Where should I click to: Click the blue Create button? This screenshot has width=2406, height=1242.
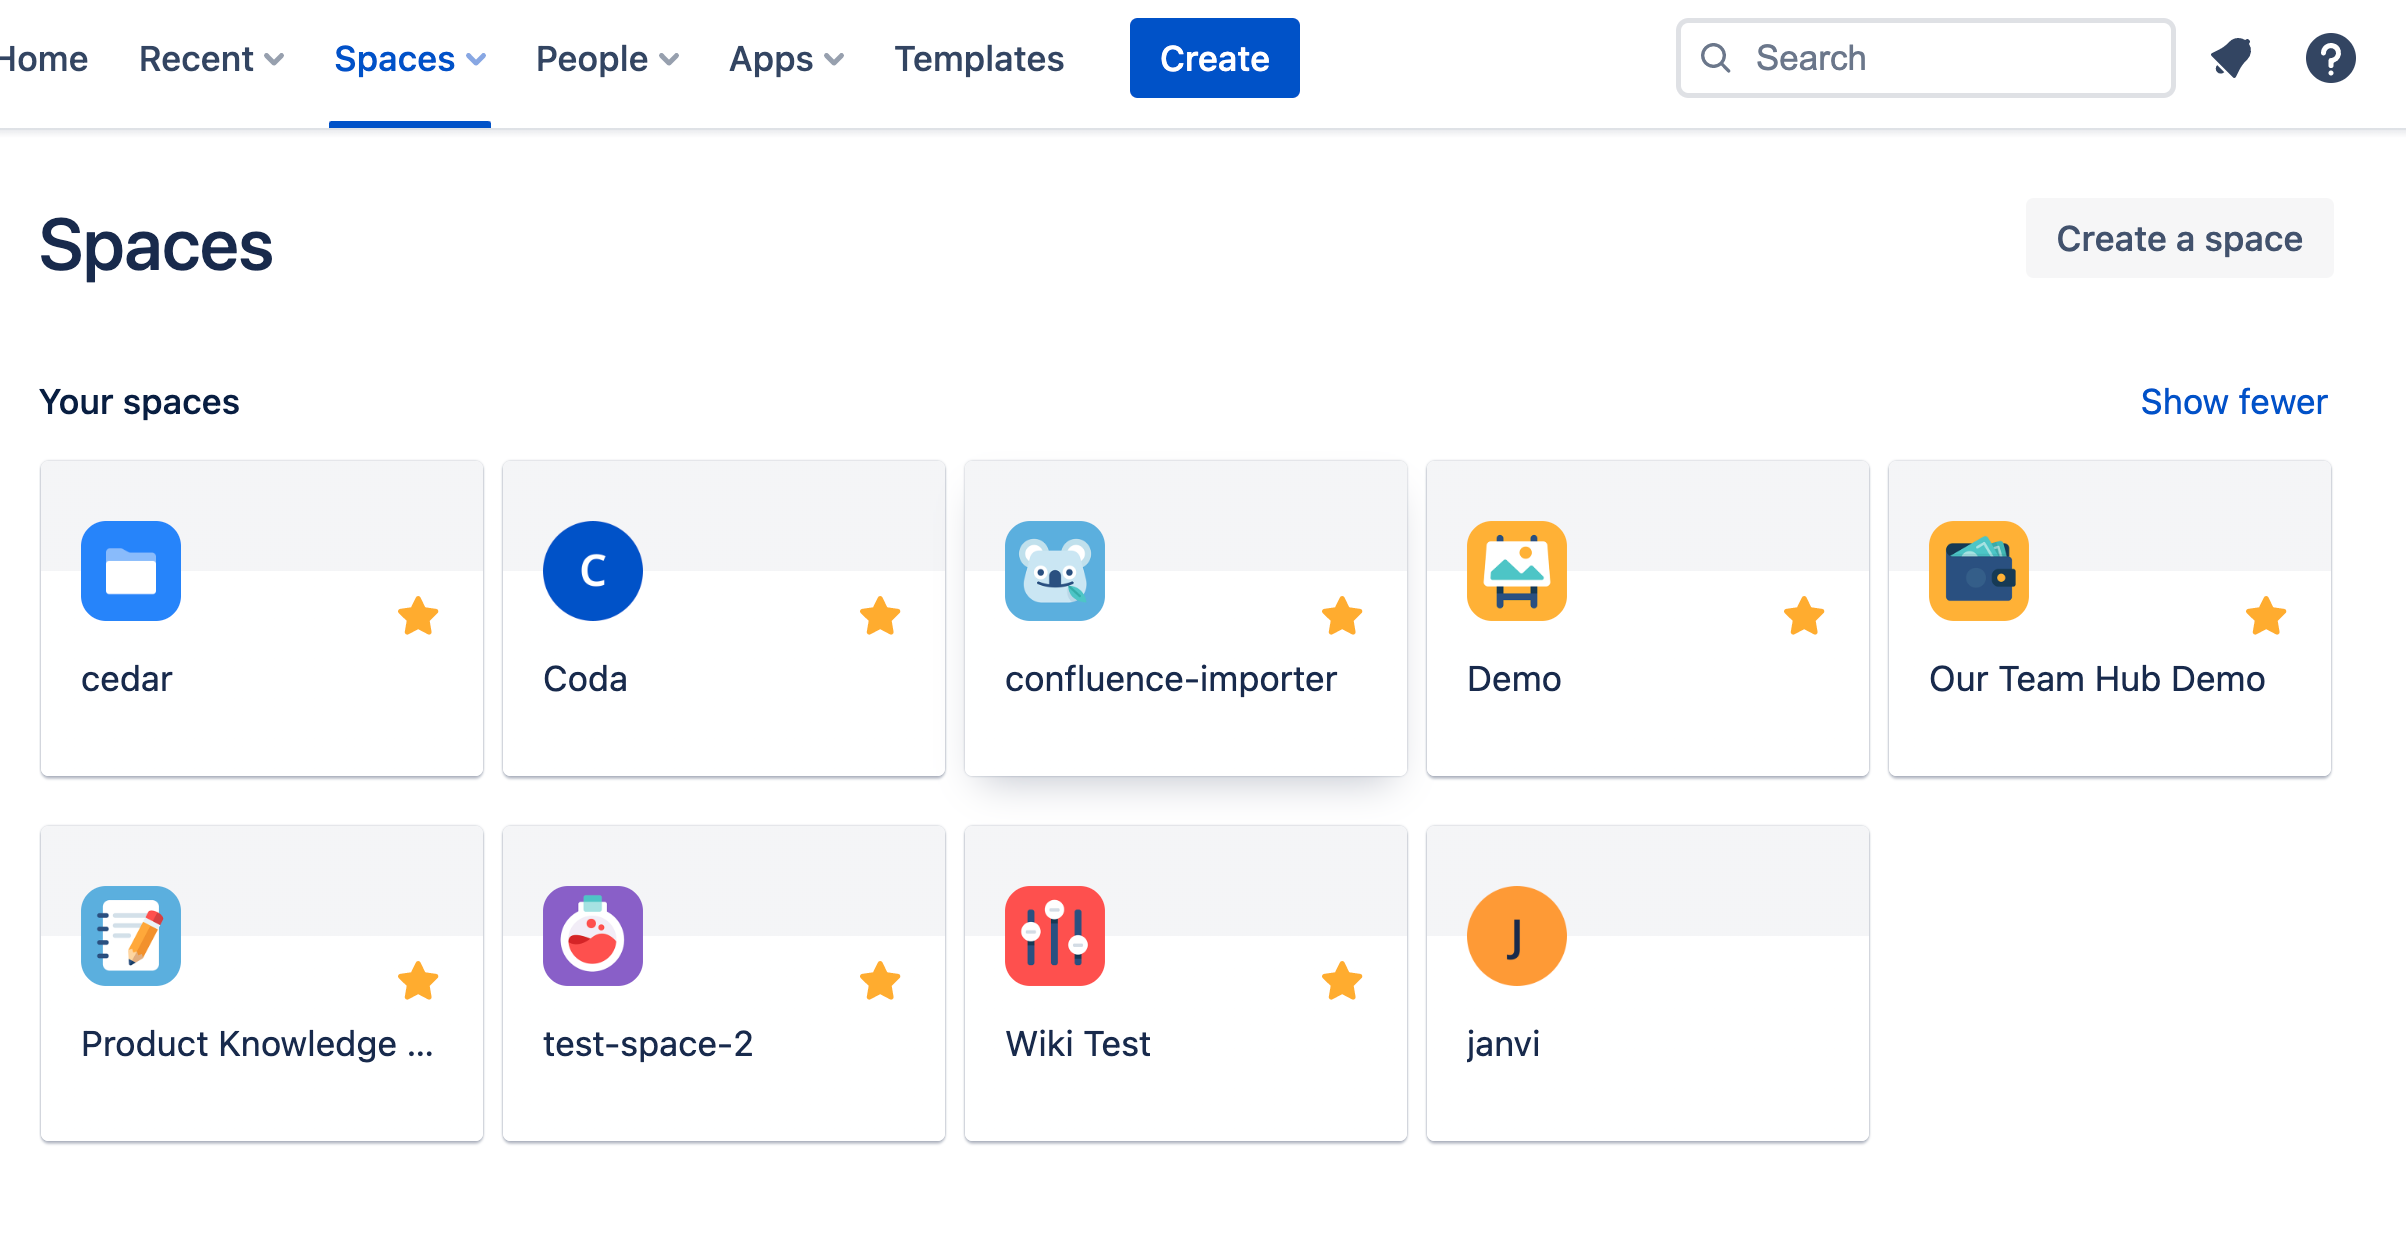pyautogui.click(x=1215, y=58)
